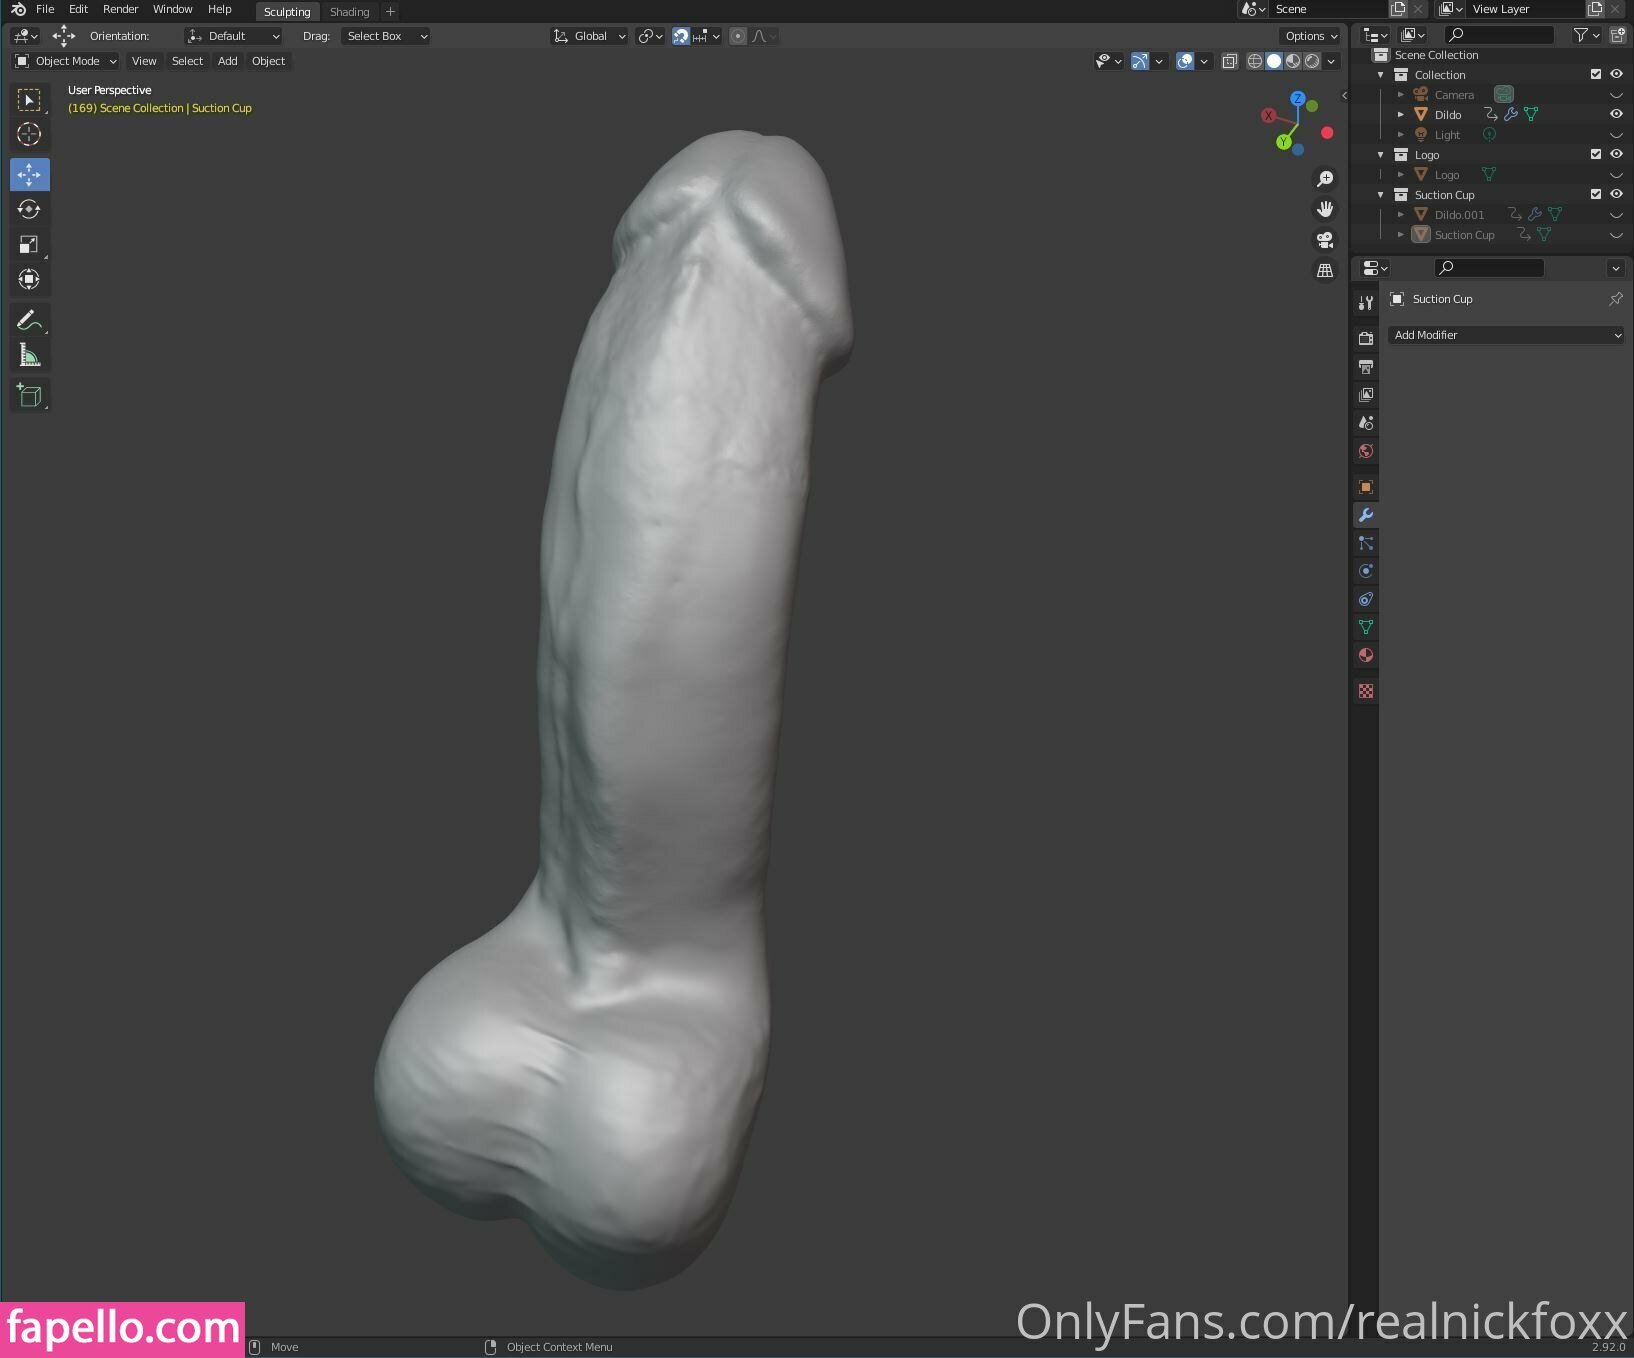
Task: Open the Physics properties tab
Action: click(1366, 571)
